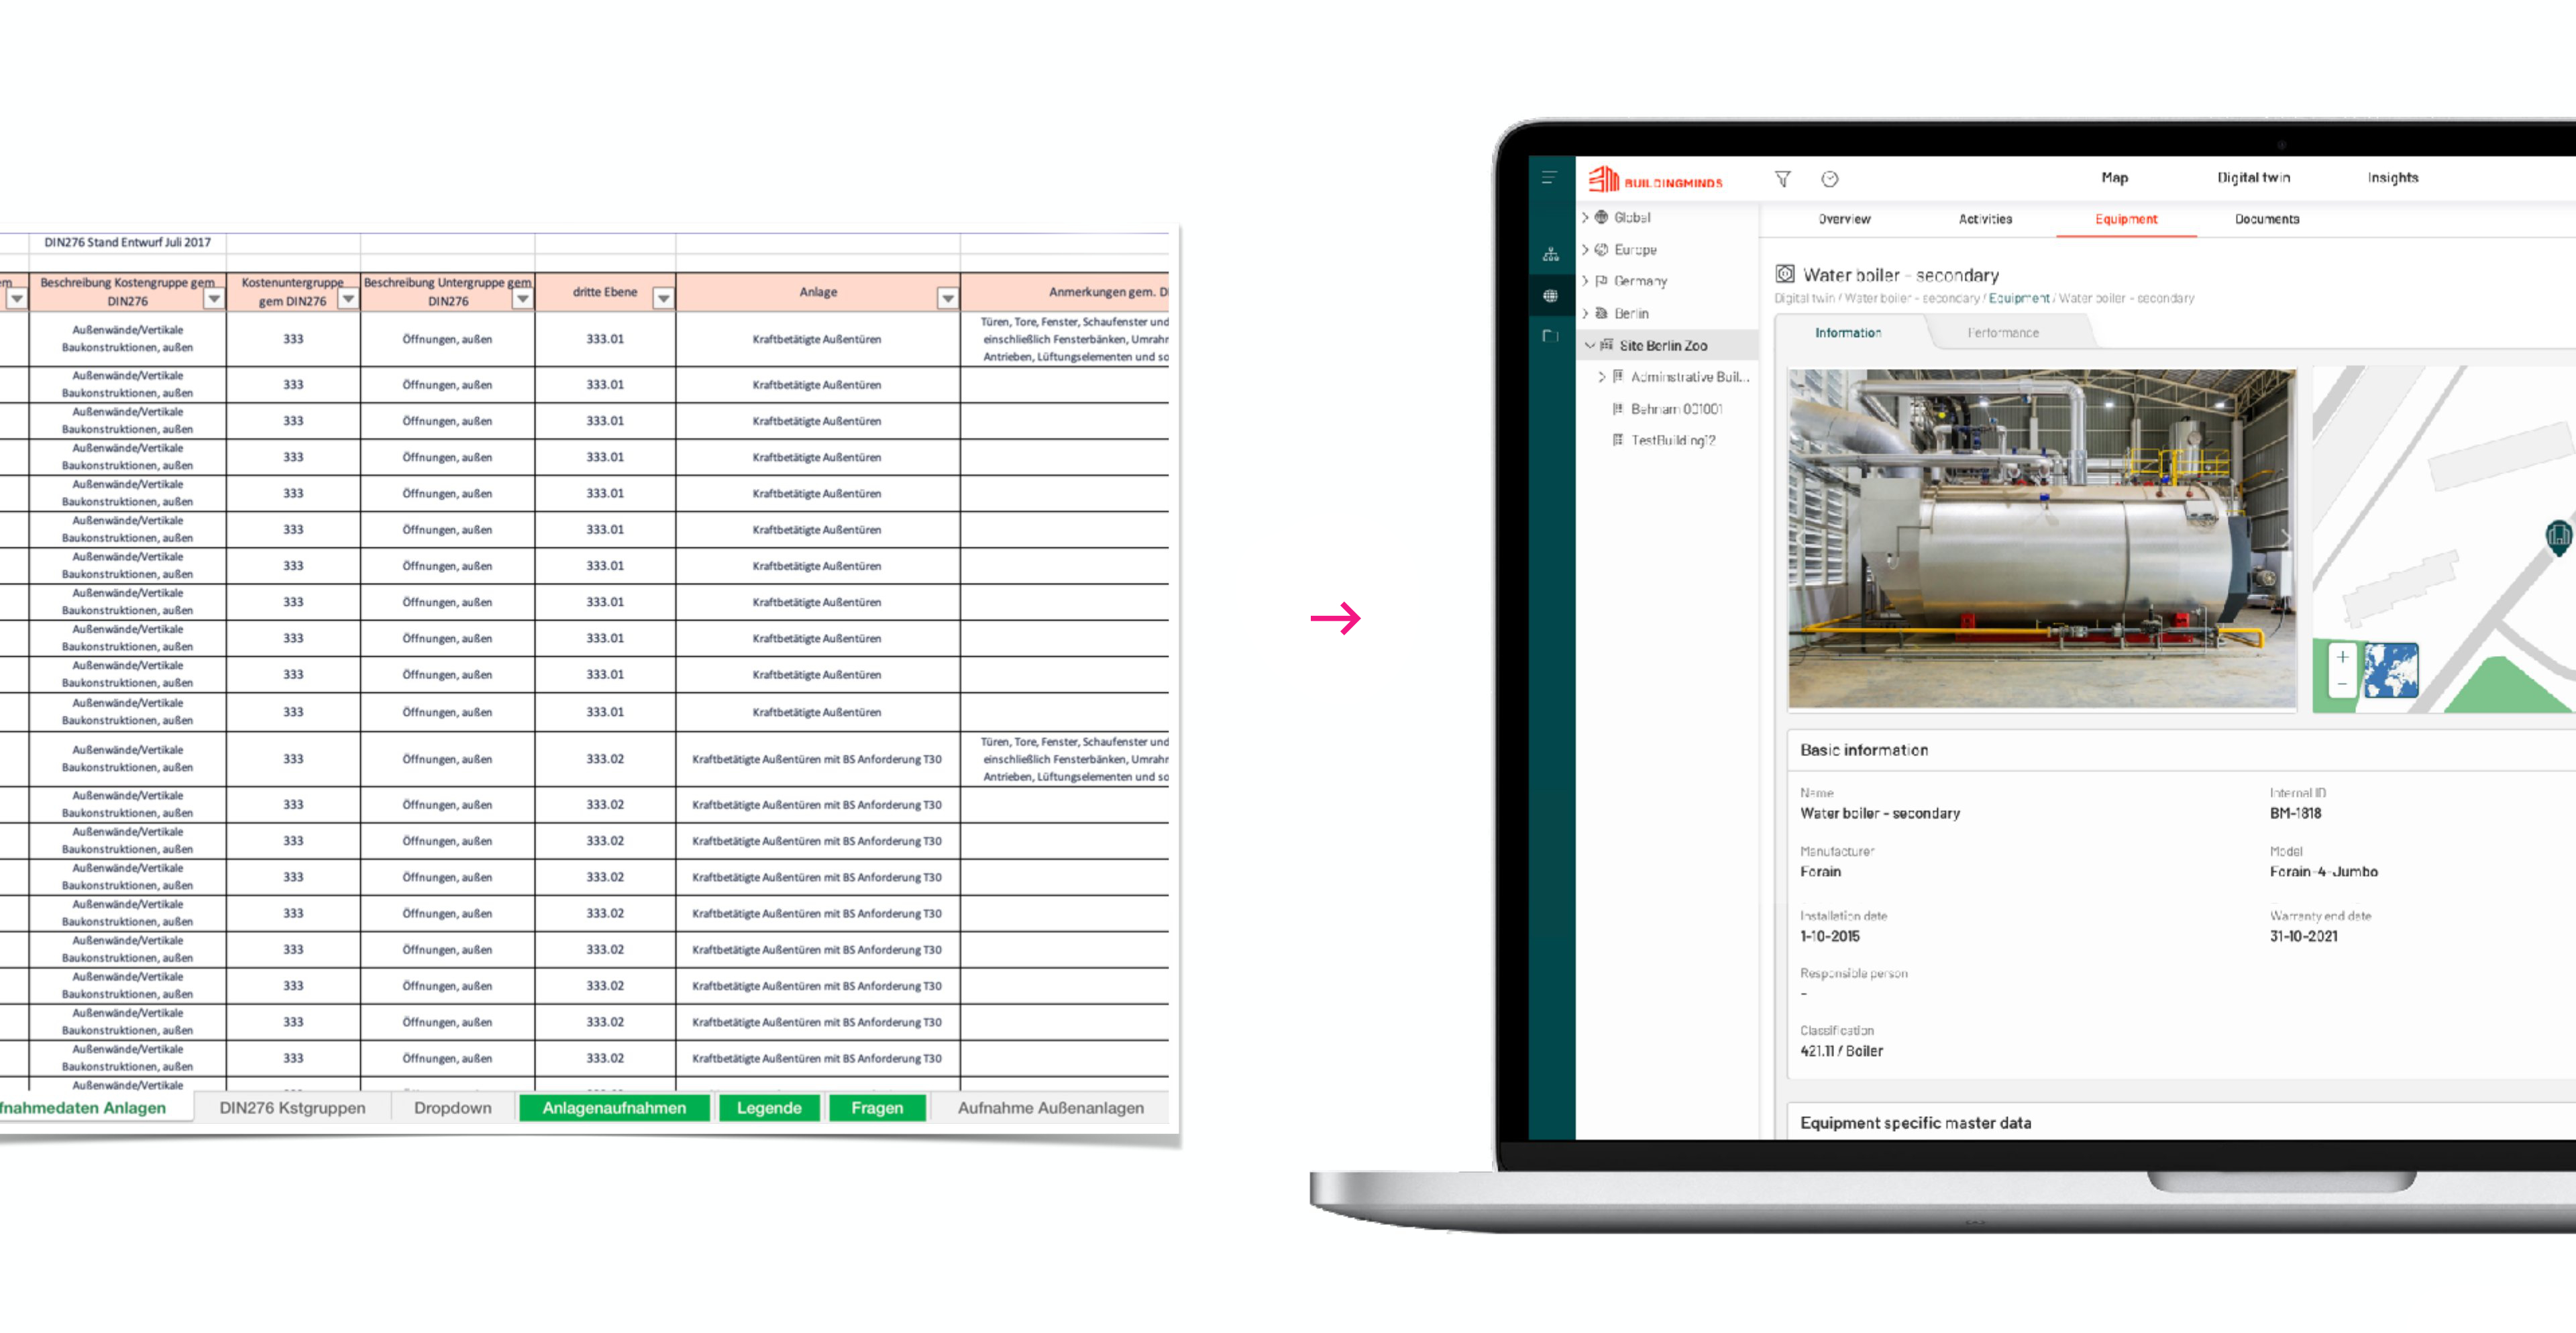Select the Information sub-tab
This screenshot has height=1333, width=2576.
(1848, 333)
